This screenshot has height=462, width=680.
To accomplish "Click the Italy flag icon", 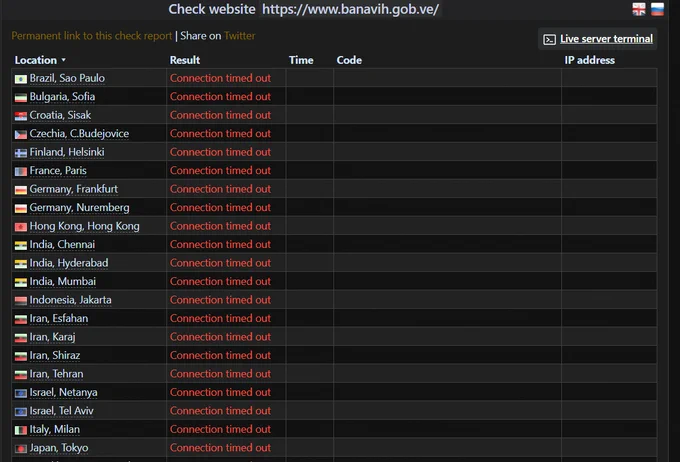I will tap(21, 430).
